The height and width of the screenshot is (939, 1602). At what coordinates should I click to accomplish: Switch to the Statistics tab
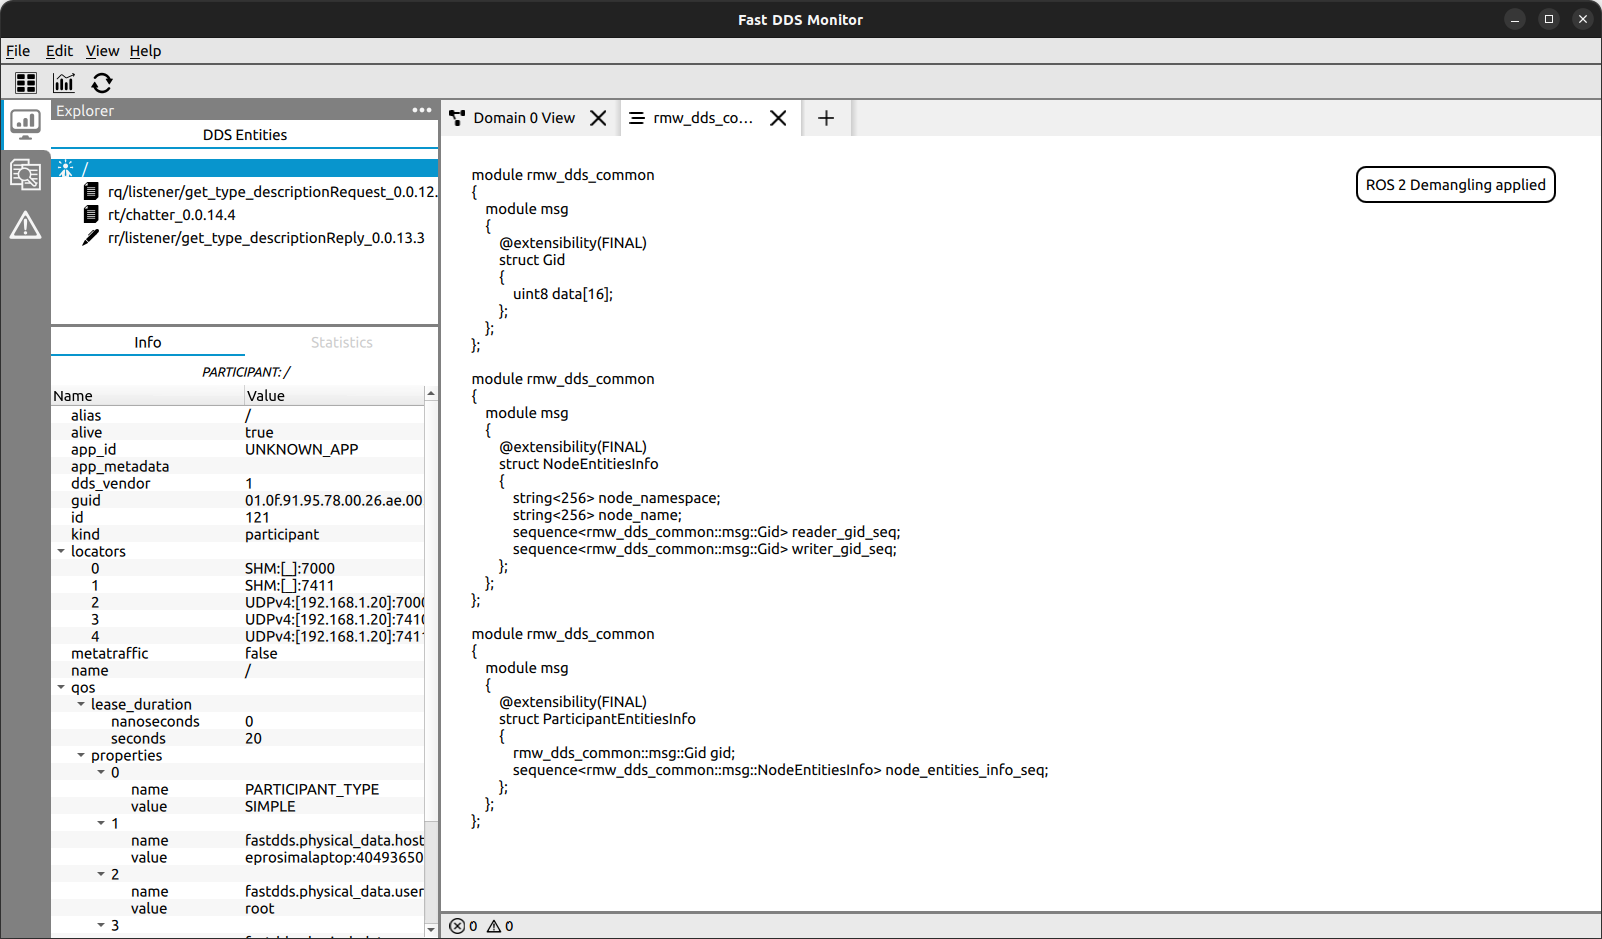341,342
